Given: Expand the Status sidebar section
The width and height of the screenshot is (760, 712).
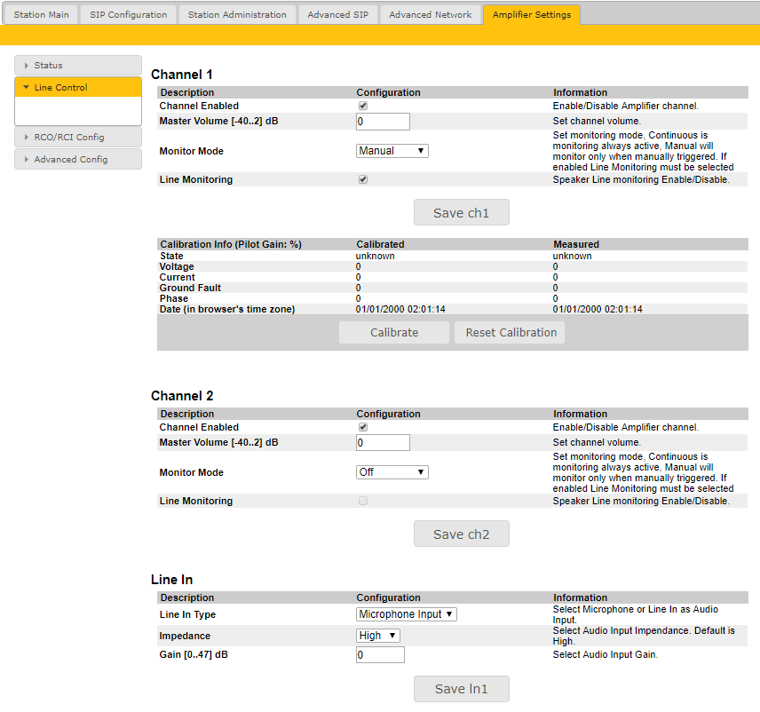Looking at the screenshot, I should pyautogui.click(x=77, y=65).
